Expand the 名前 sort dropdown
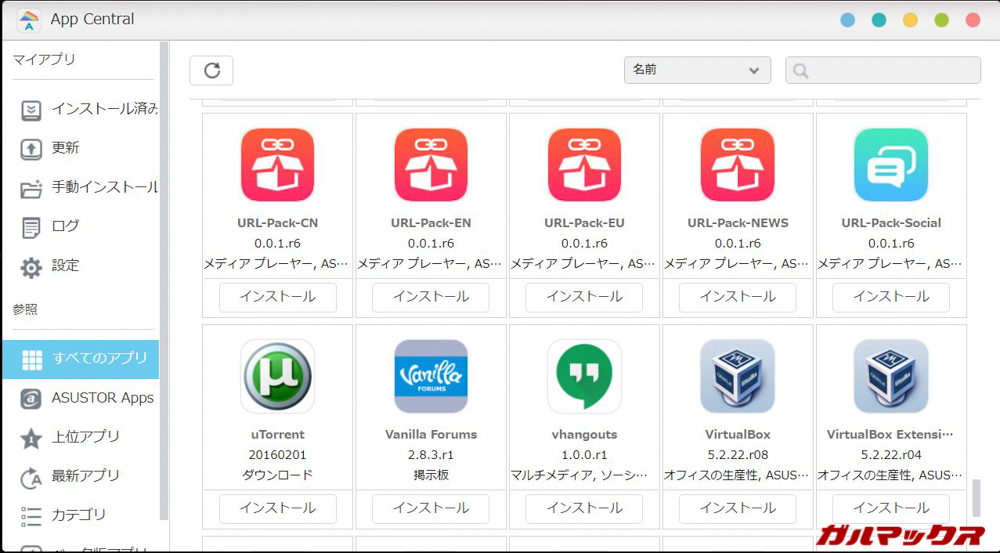 click(x=697, y=70)
